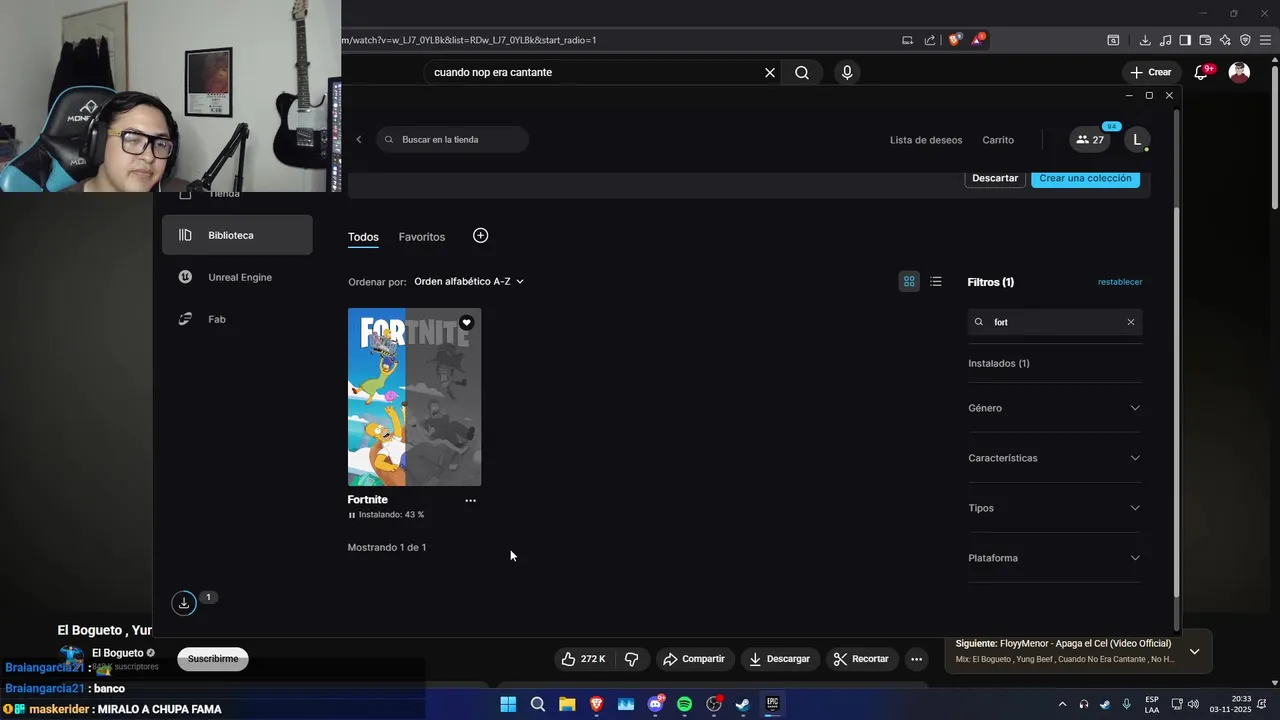Viewport: 1280px width, 720px height.
Task: Open Windows Start menu
Action: 508,704
